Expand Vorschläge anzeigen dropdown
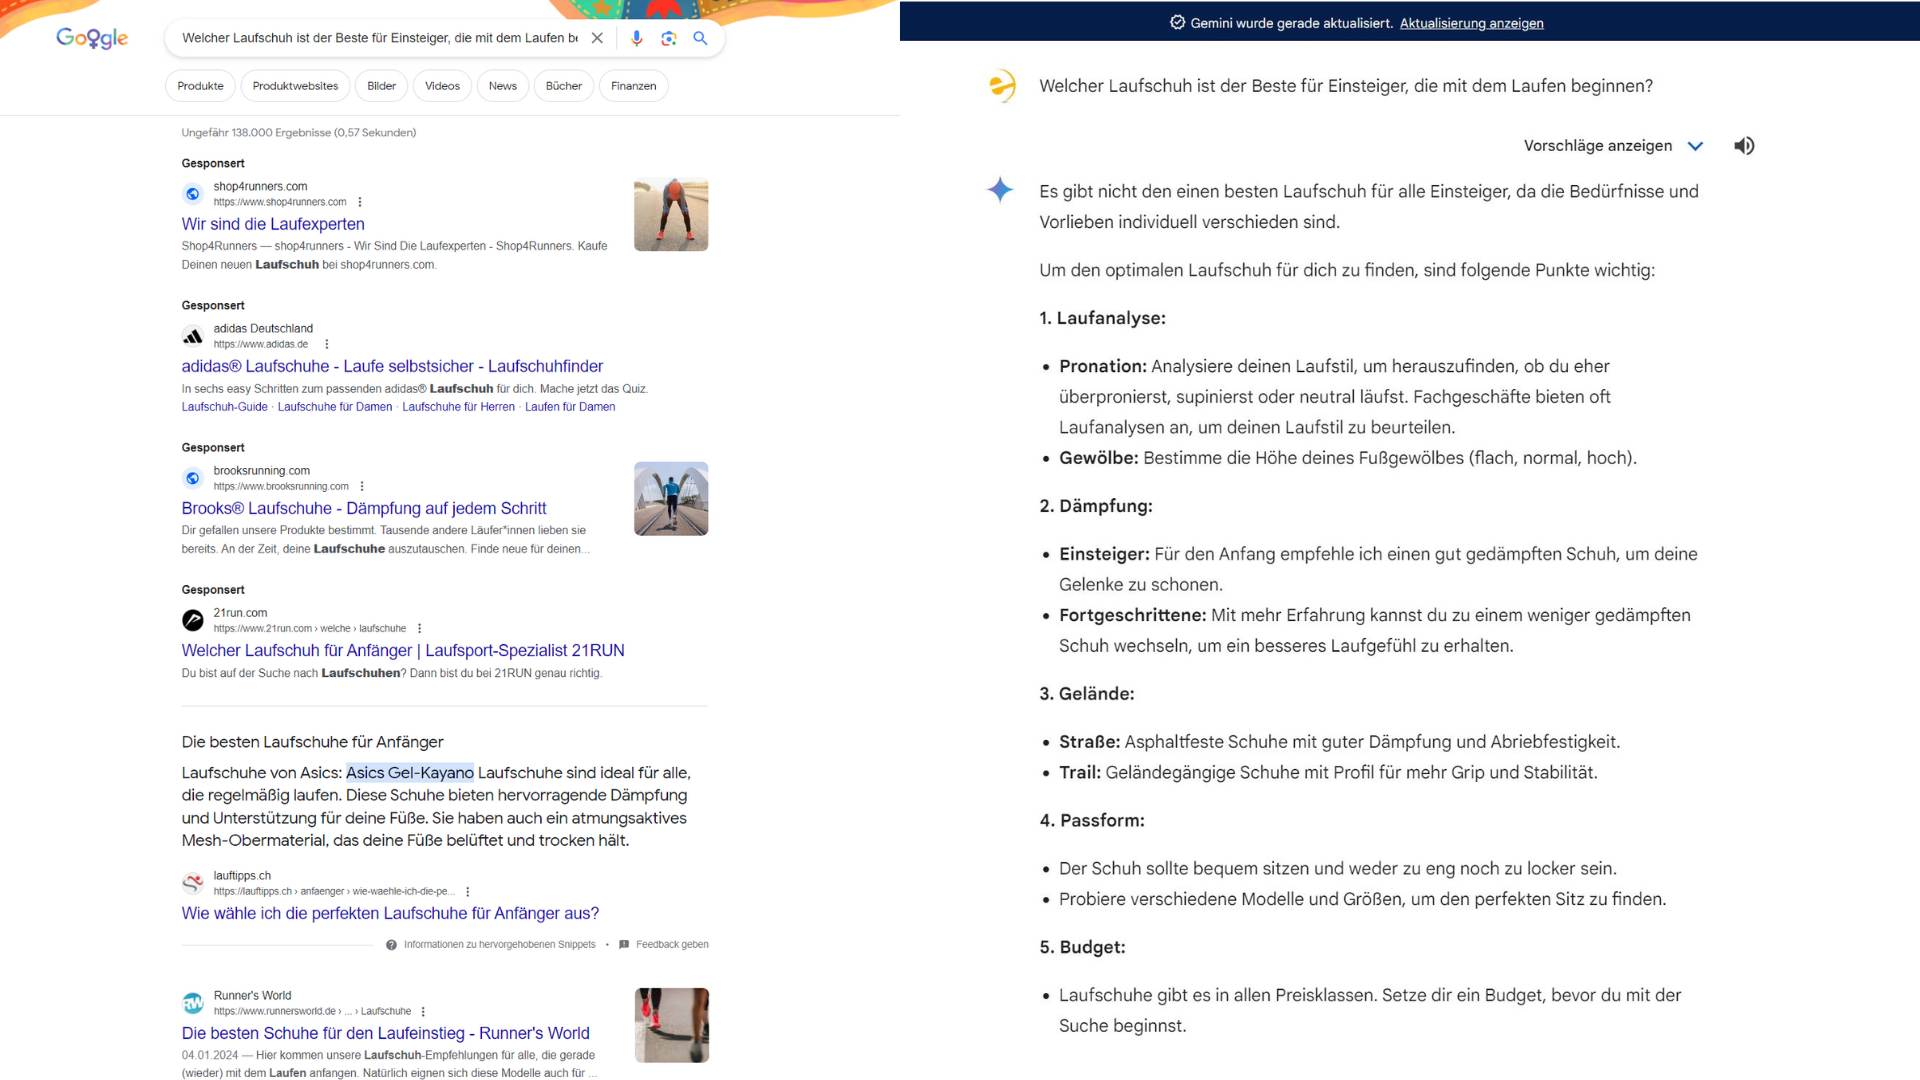1920x1080 pixels. pyautogui.click(x=1614, y=146)
